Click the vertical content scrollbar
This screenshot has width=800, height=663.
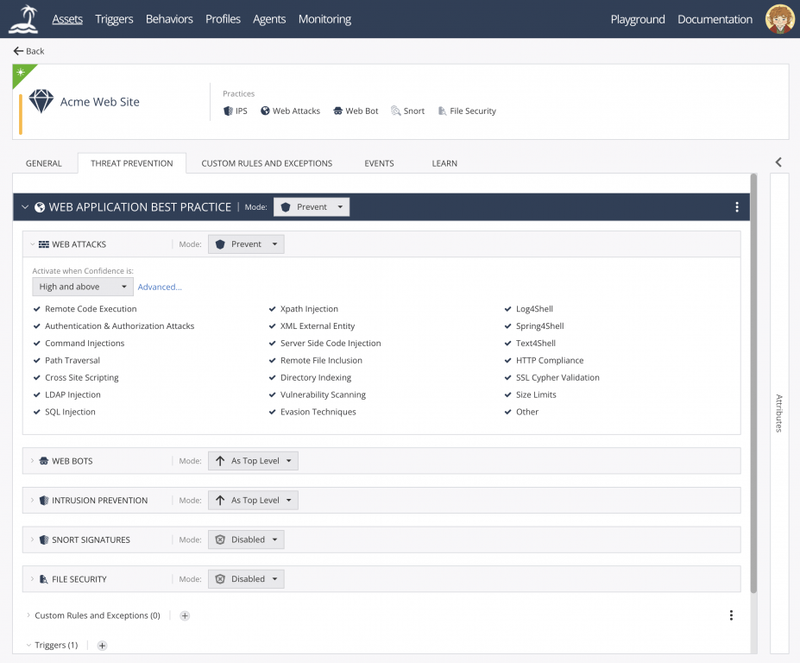tap(754, 383)
